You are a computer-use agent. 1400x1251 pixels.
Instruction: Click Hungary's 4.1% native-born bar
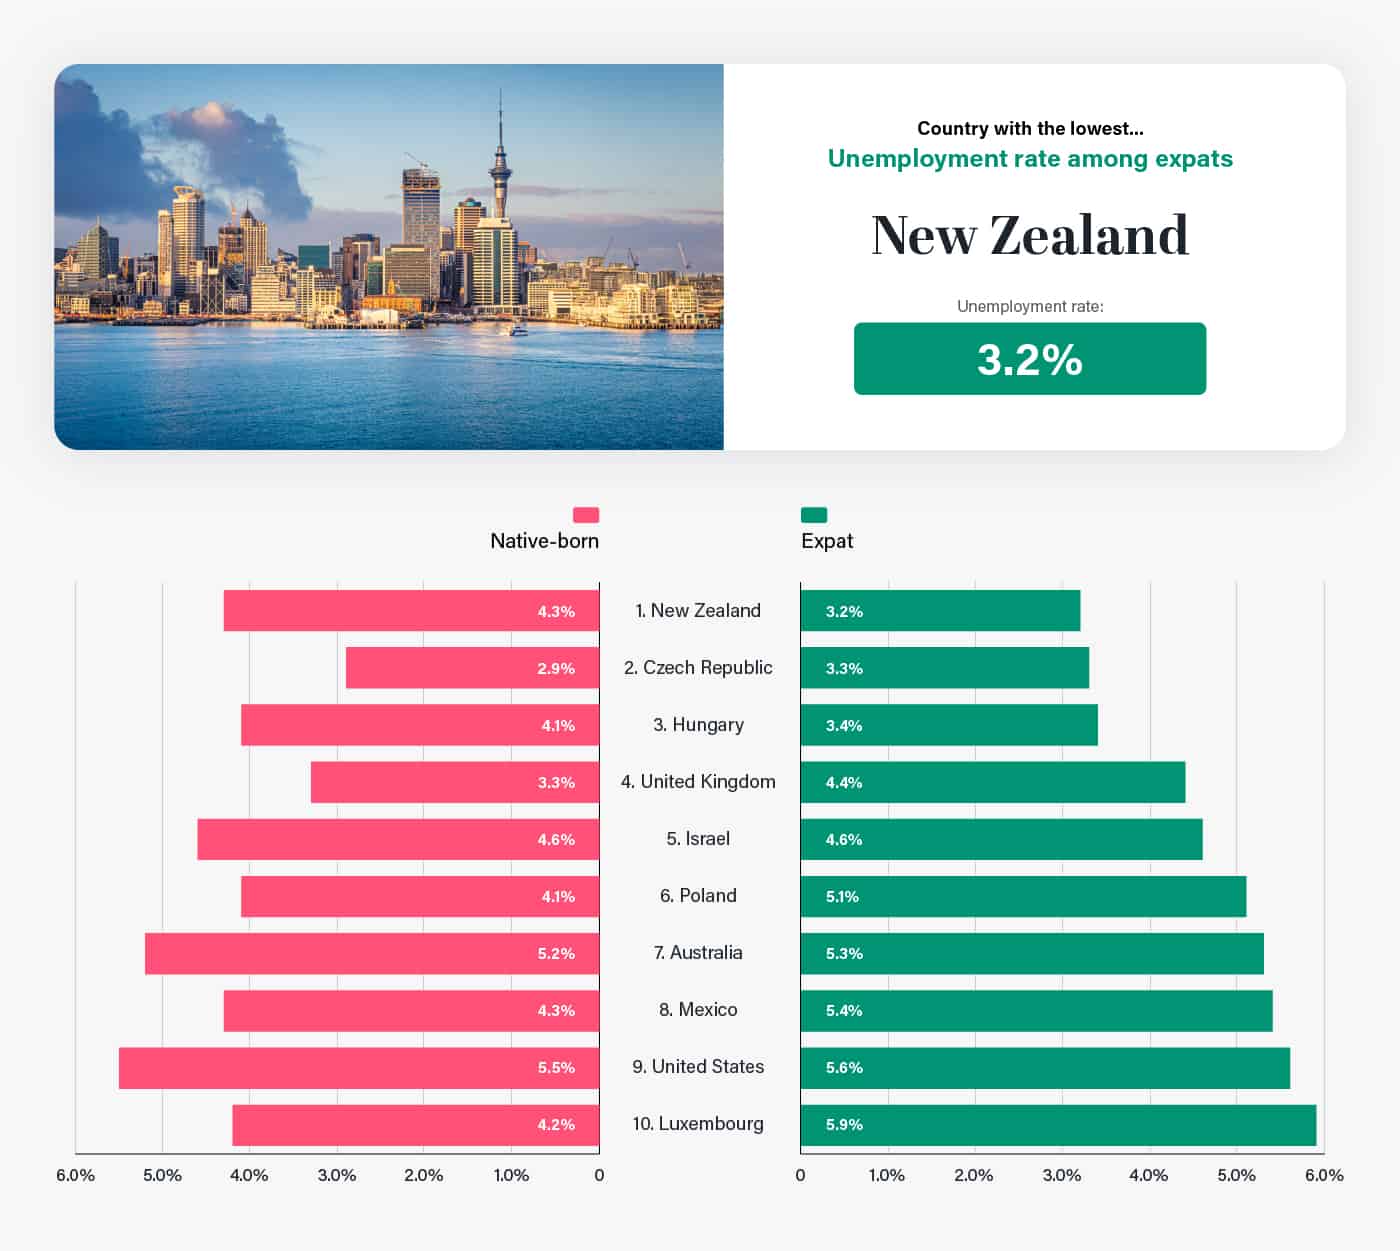420,725
